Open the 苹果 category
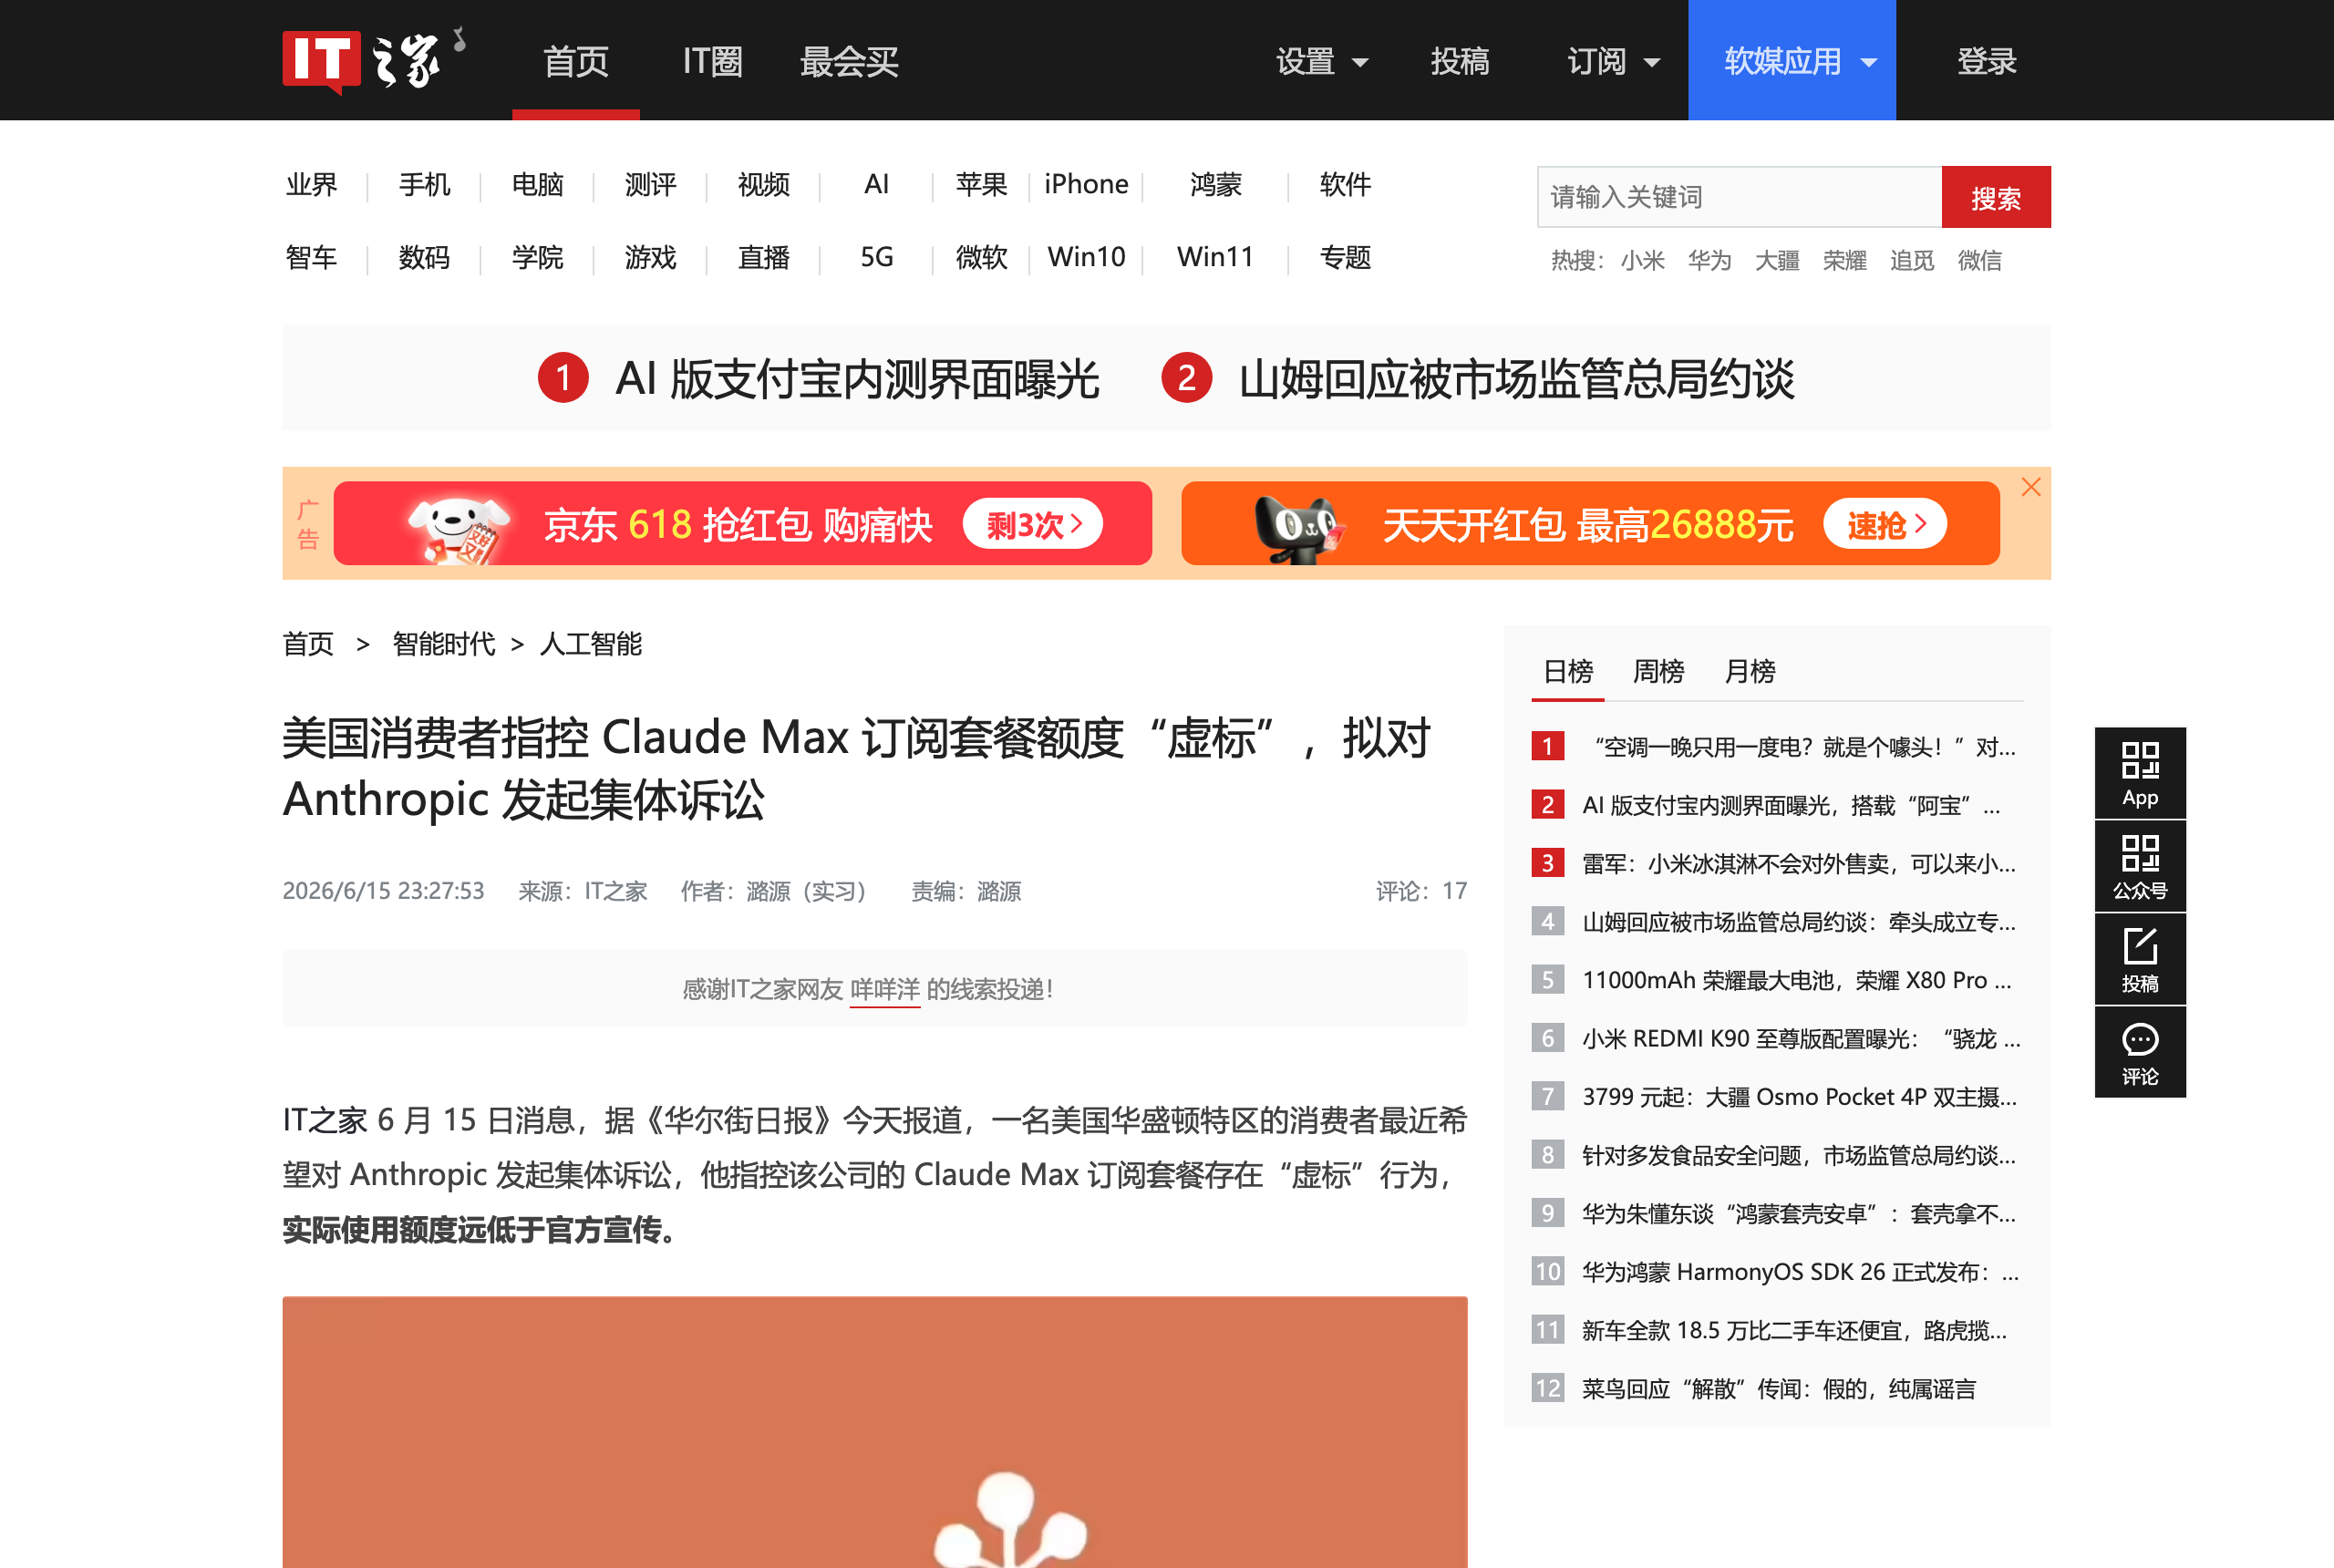 click(x=981, y=185)
